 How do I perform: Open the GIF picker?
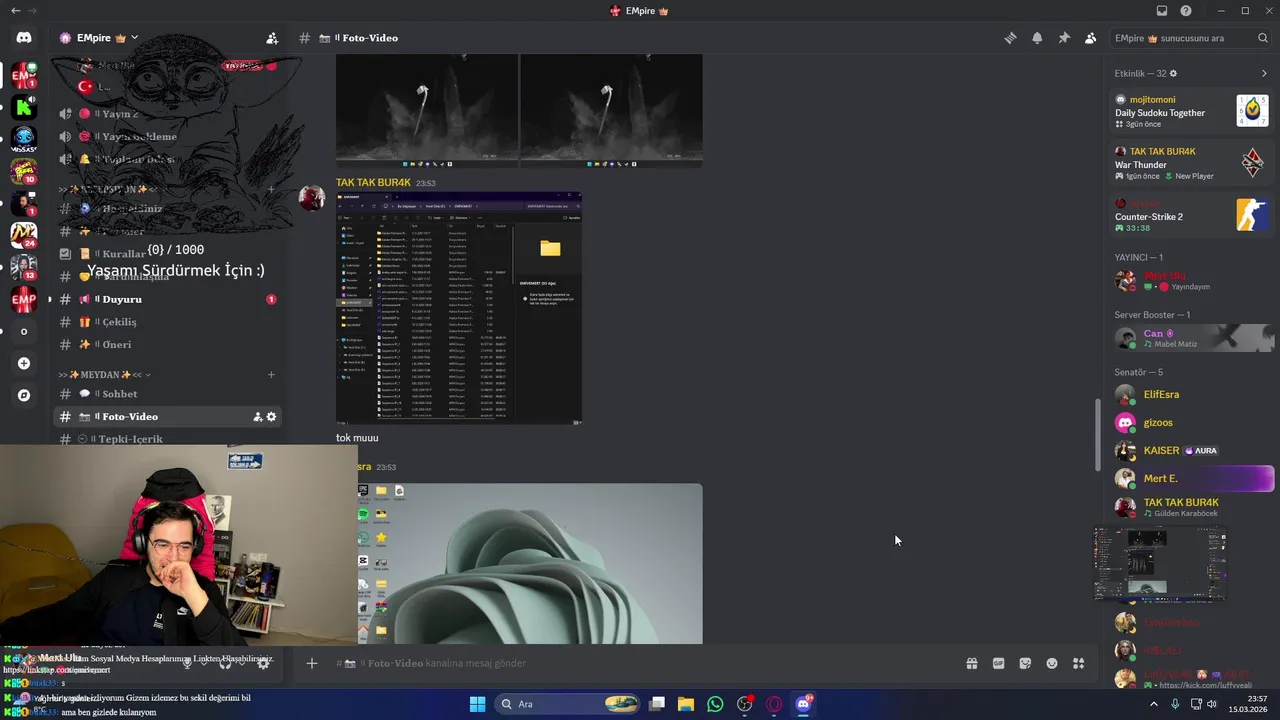point(998,663)
